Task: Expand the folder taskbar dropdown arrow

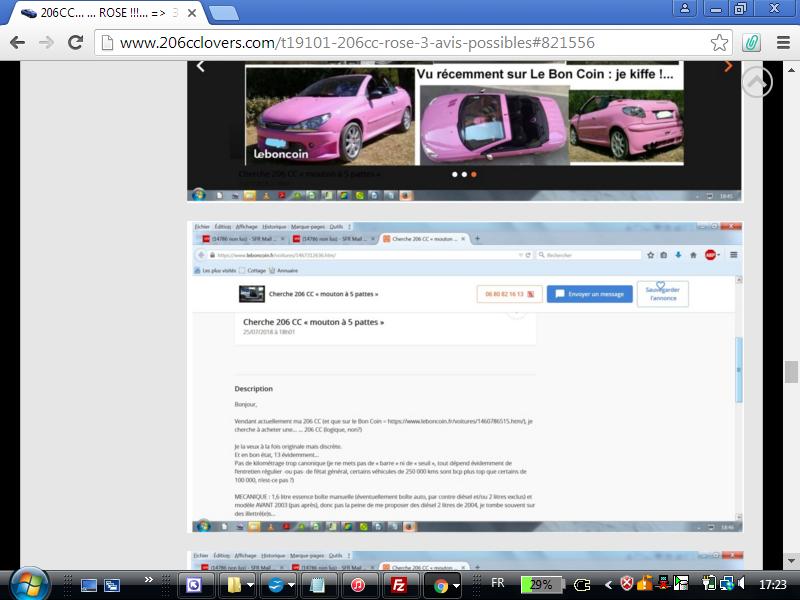Action: tap(251, 585)
